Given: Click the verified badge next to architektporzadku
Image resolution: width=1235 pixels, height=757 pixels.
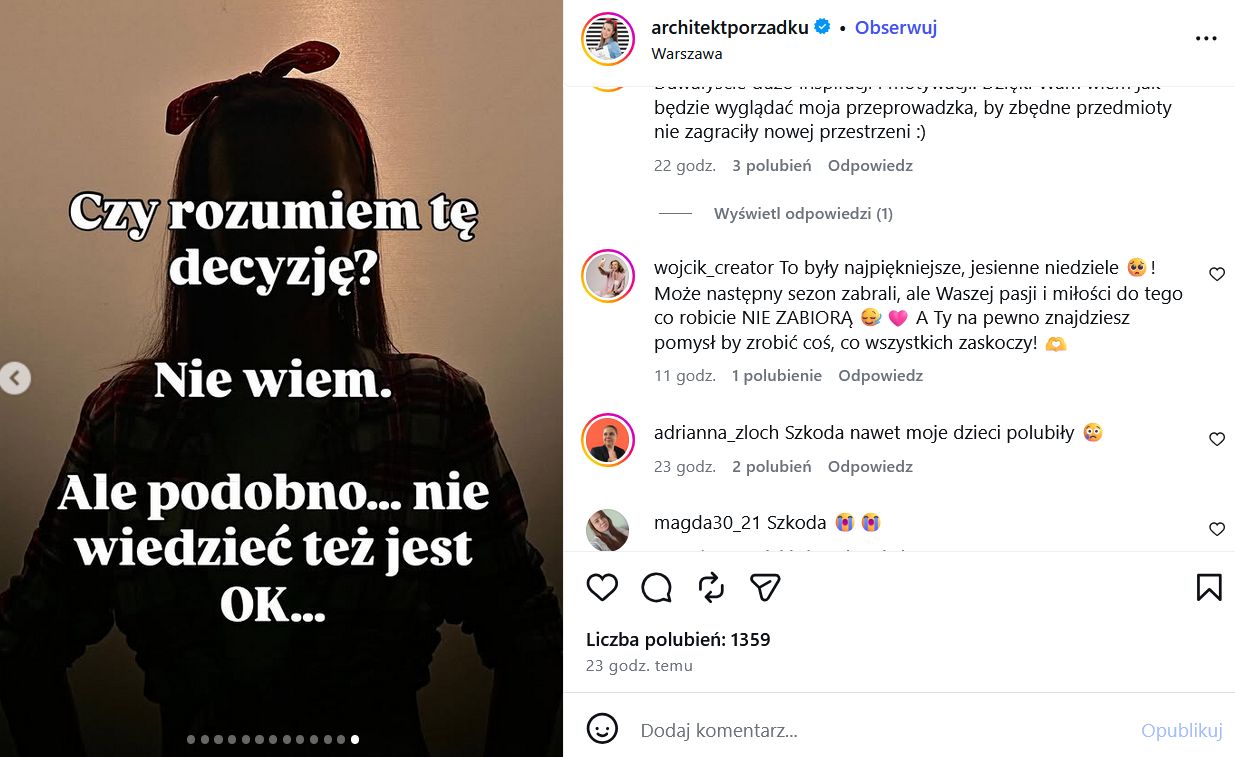Looking at the screenshot, I should pyautogui.click(x=820, y=28).
